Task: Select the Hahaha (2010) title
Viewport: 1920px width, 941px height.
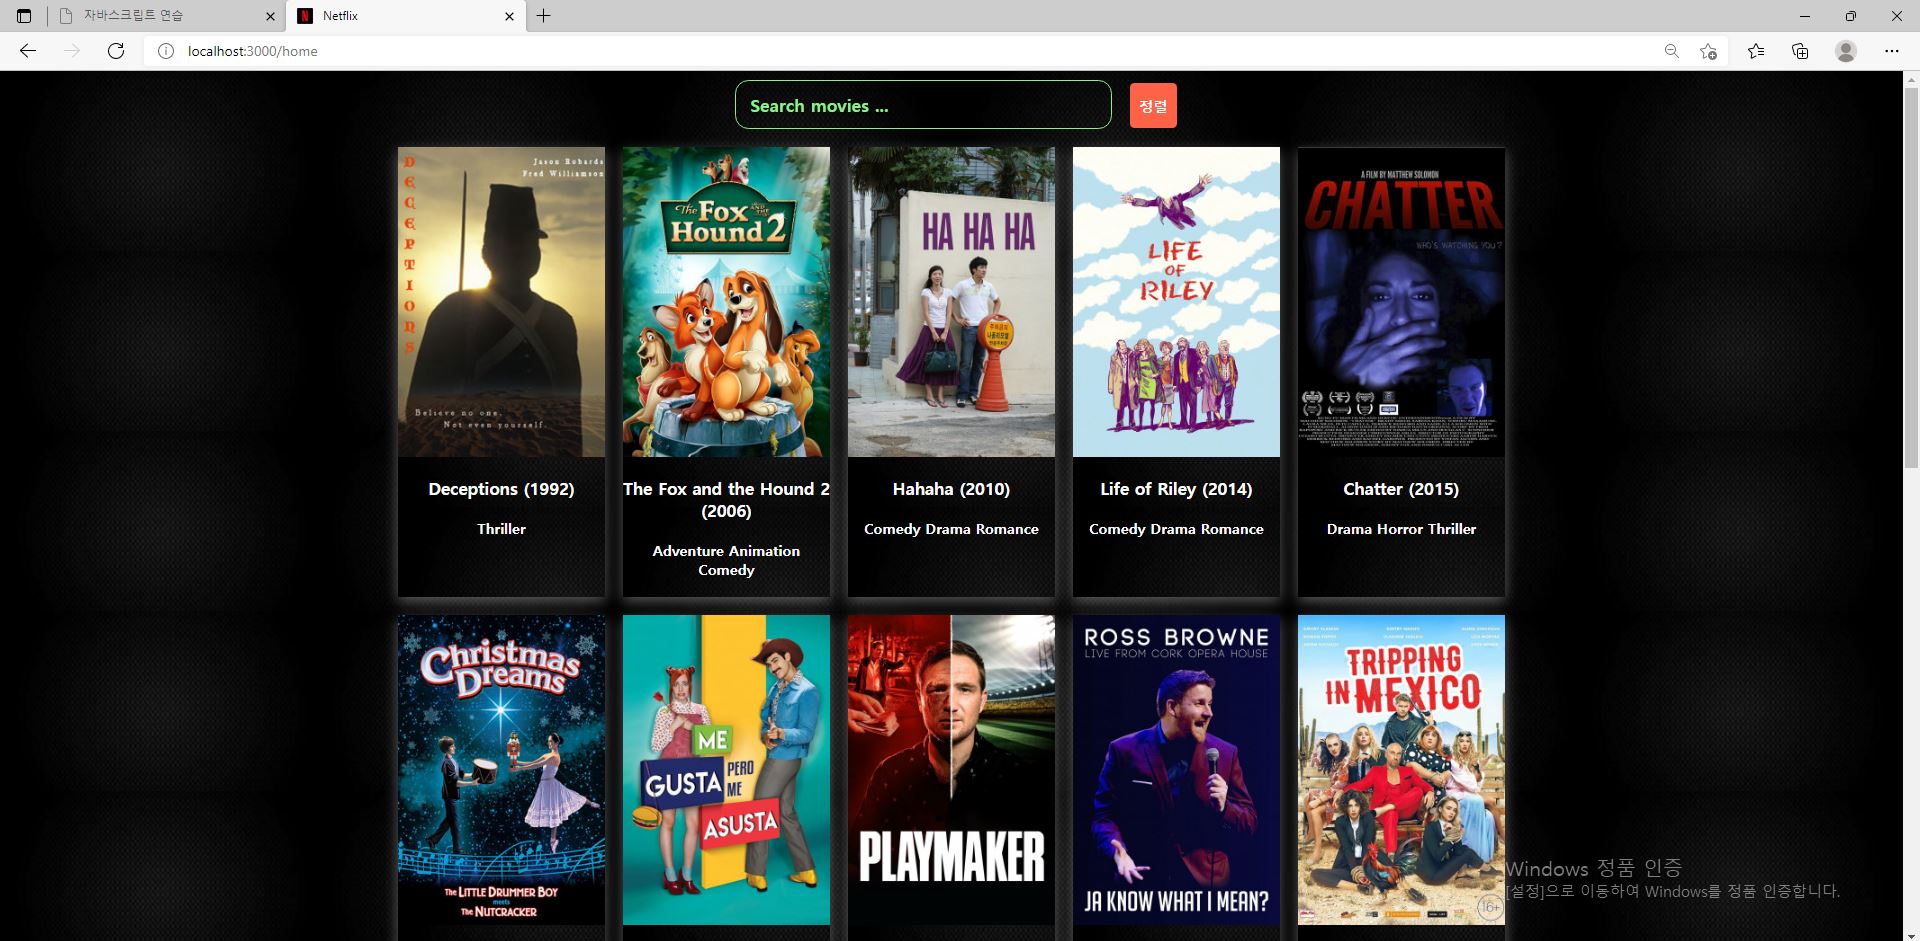Action: point(951,489)
